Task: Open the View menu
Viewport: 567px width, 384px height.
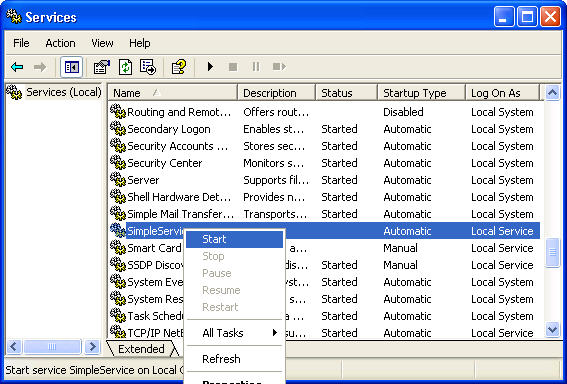Action: [x=102, y=43]
